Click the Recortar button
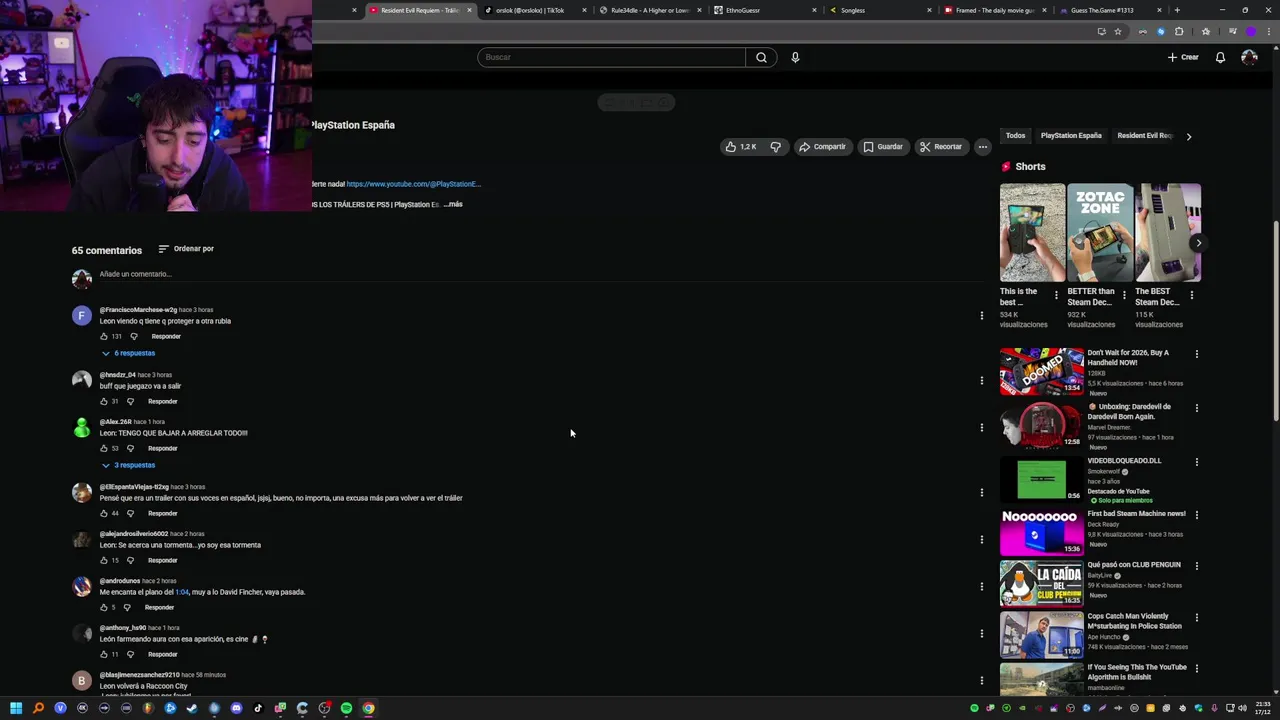This screenshot has height=720, width=1280. point(941,147)
